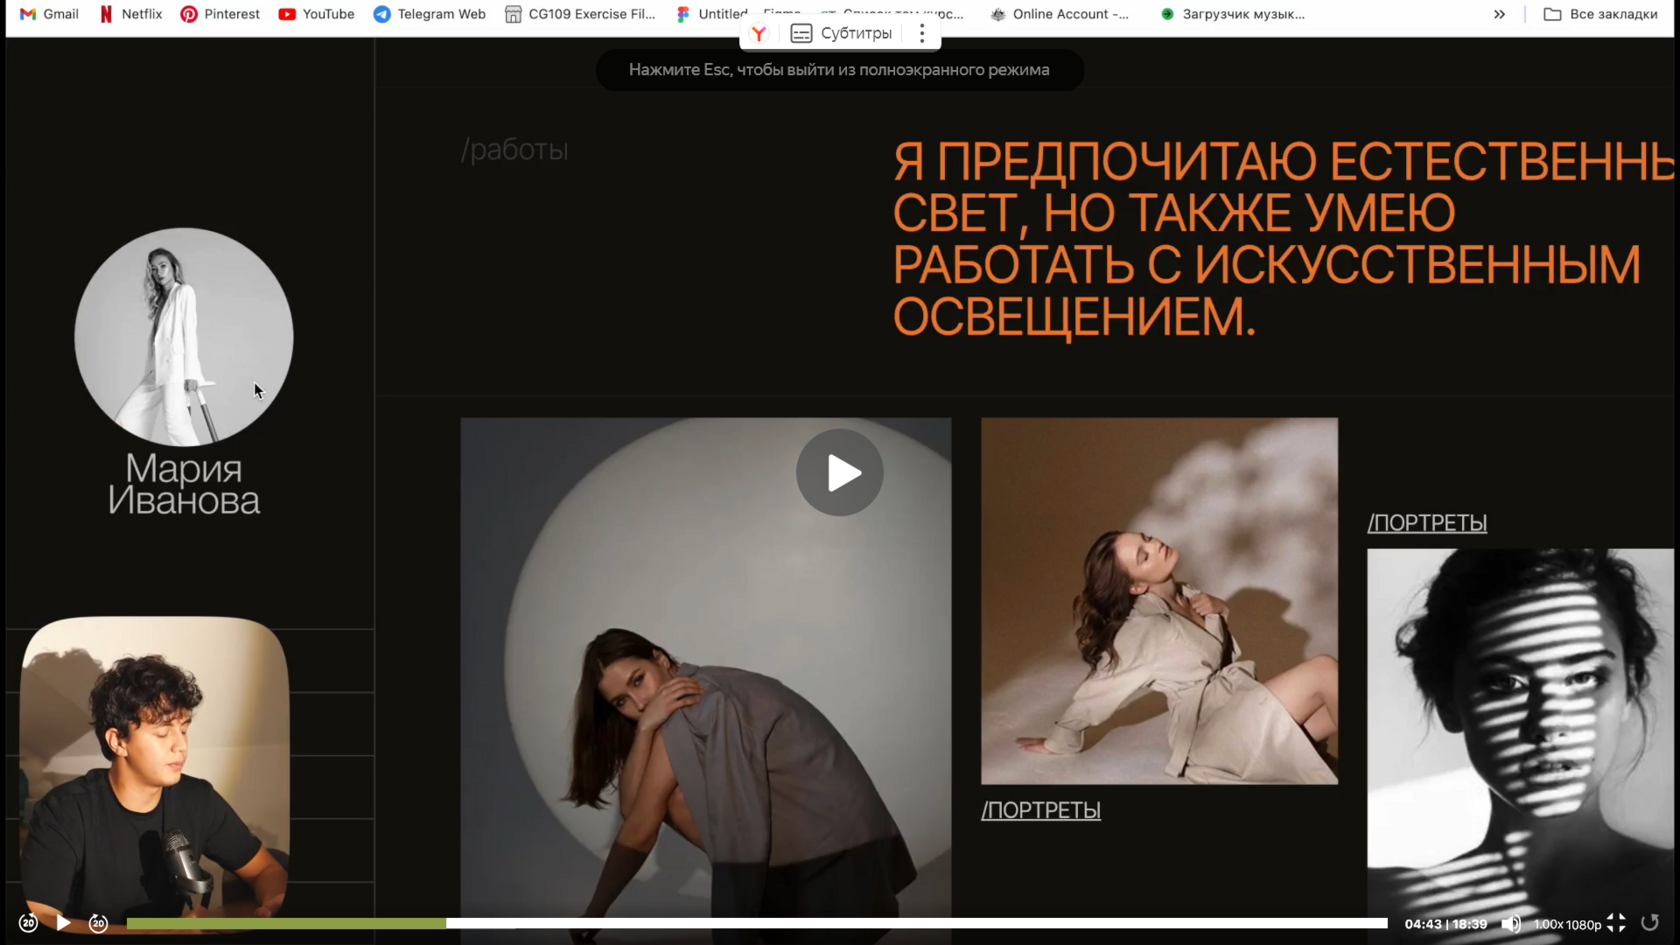Seek on the video progress bar
The image size is (1680, 945).
tap(757, 923)
